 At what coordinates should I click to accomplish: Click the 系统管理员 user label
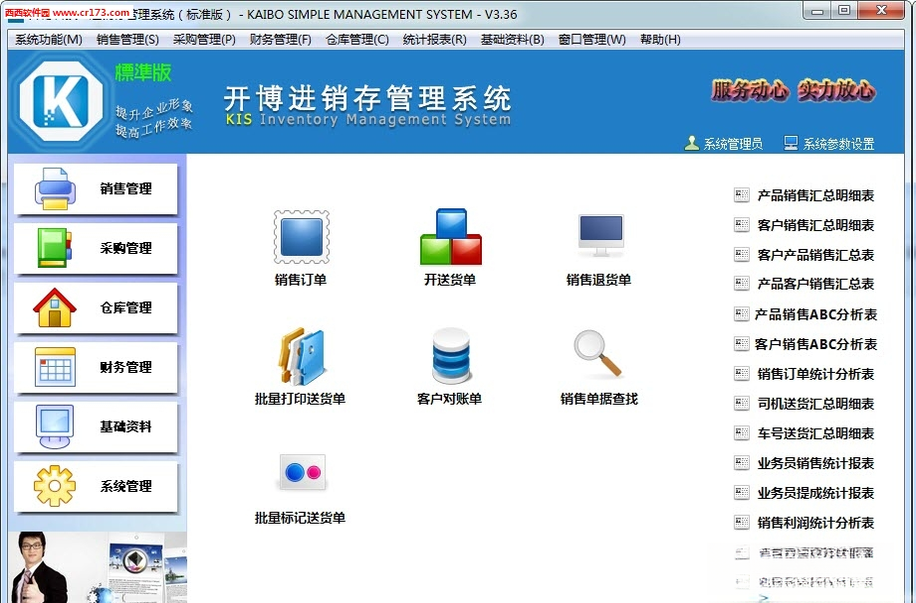(x=733, y=144)
